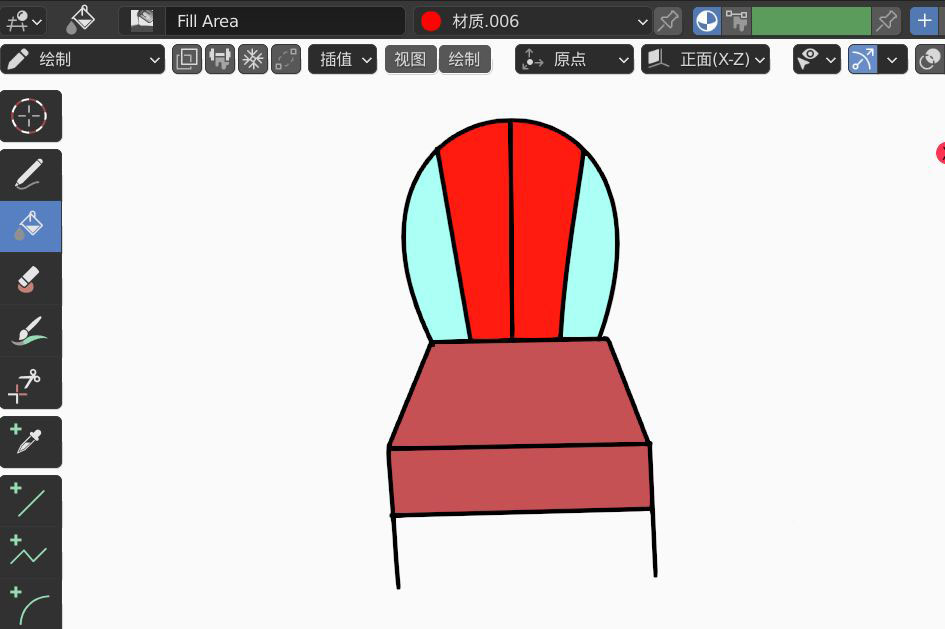Select the Fill bucket tool
The width and height of the screenshot is (945, 629).
(x=30, y=226)
